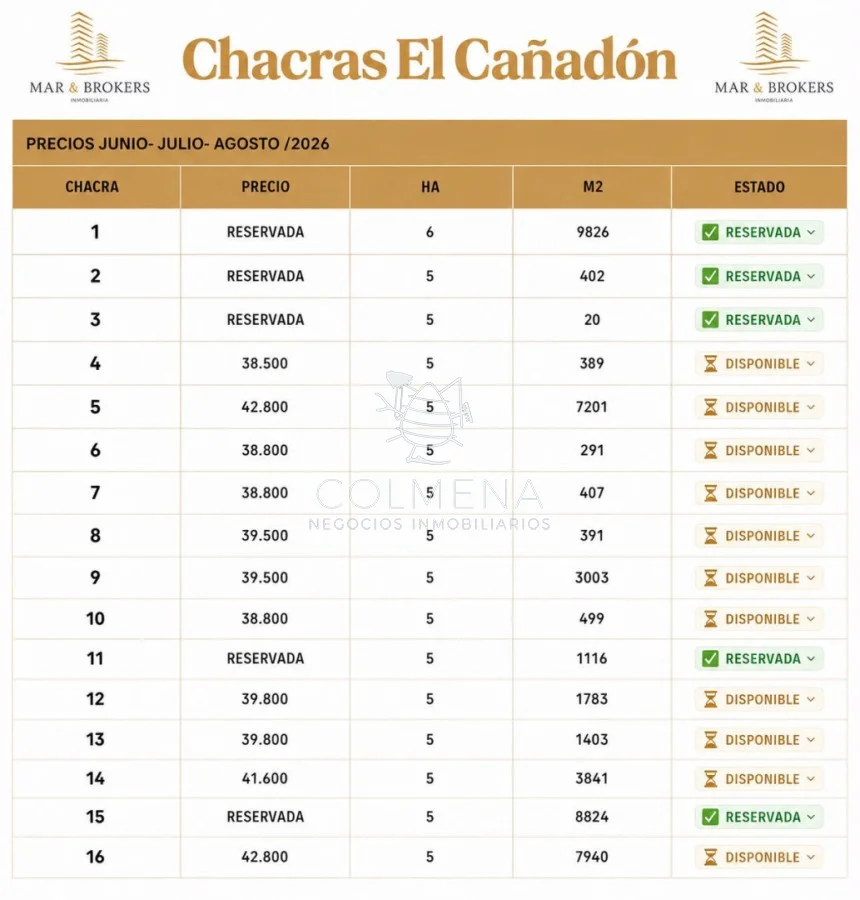Click the Mar & Brokers logo at top right

click(x=774, y=57)
